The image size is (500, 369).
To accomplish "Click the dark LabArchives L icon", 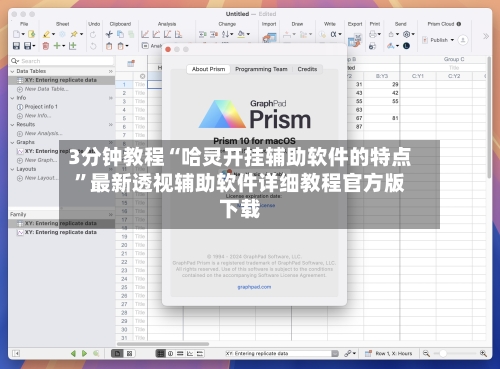I will [x=406, y=46].
